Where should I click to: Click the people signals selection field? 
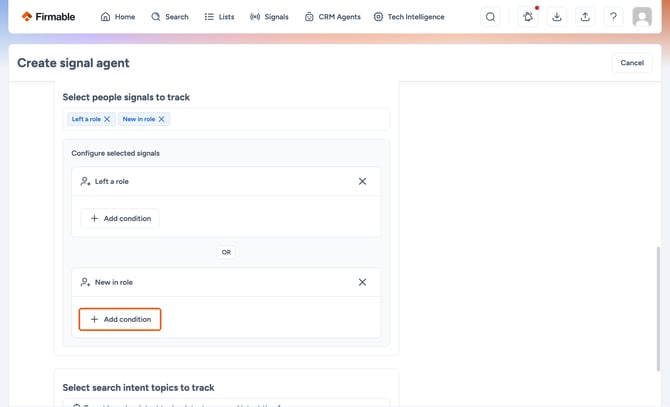click(226, 119)
